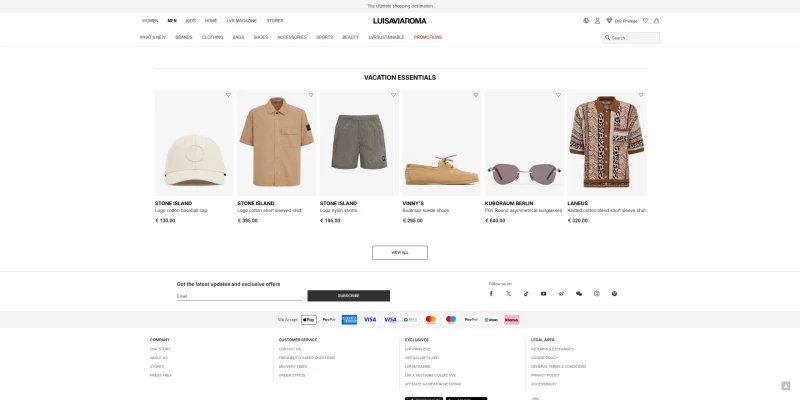
Task: Open the globe language and country selector
Action: pyautogui.click(x=586, y=21)
